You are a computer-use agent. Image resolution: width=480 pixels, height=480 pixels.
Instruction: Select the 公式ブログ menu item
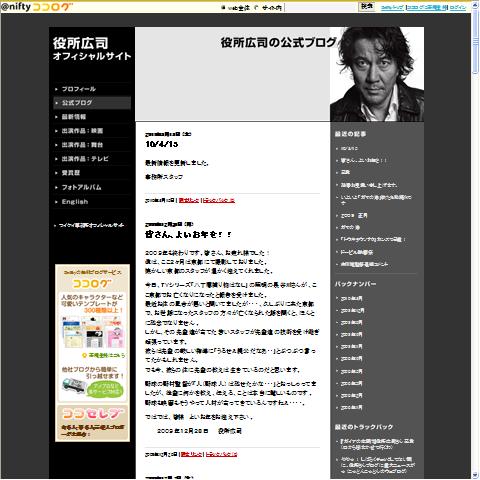tap(92, 103)
